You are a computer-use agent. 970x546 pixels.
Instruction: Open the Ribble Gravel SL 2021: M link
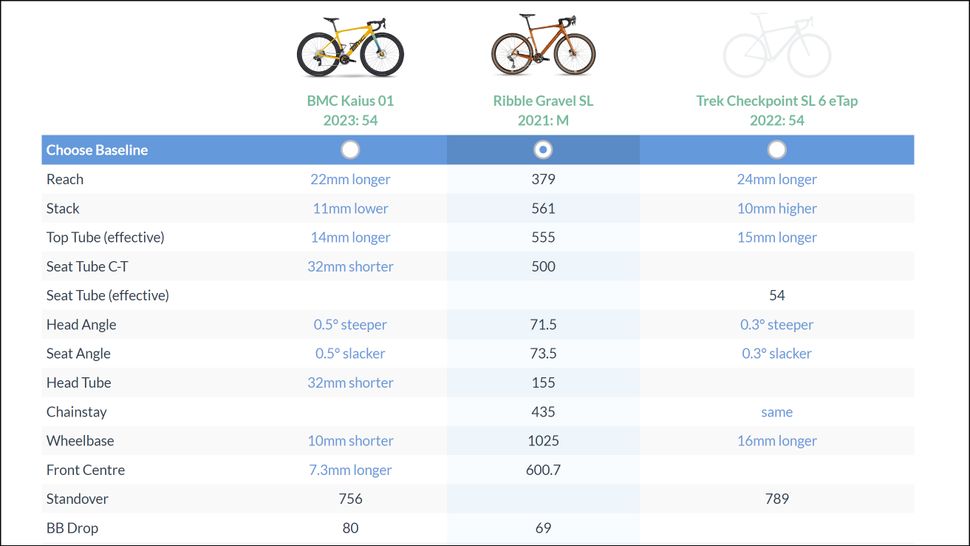click(543, 110)
